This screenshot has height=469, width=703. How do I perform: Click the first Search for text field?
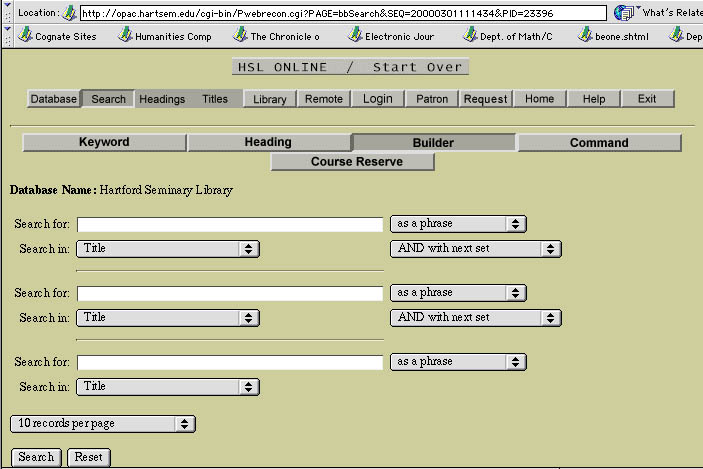coord(230,224)
